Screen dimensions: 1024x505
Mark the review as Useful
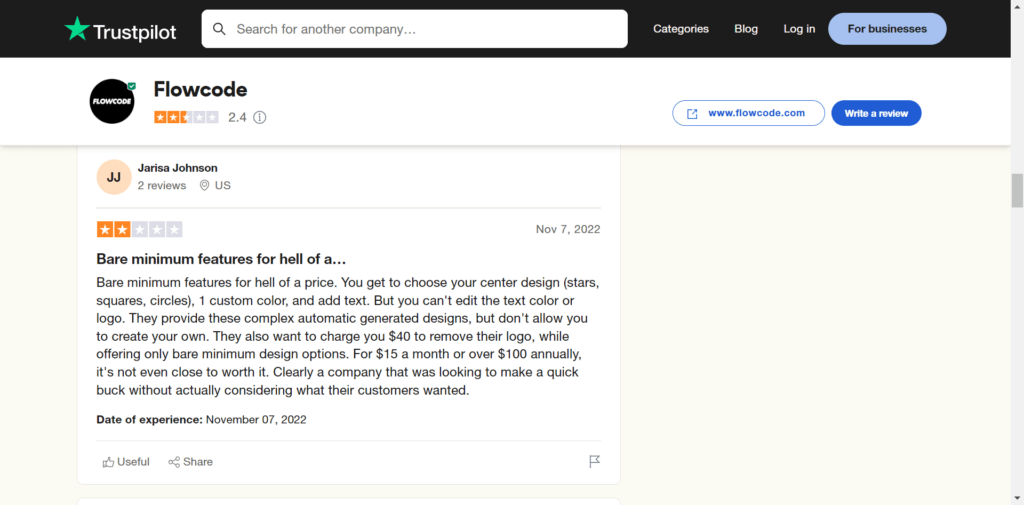(126, 462)
